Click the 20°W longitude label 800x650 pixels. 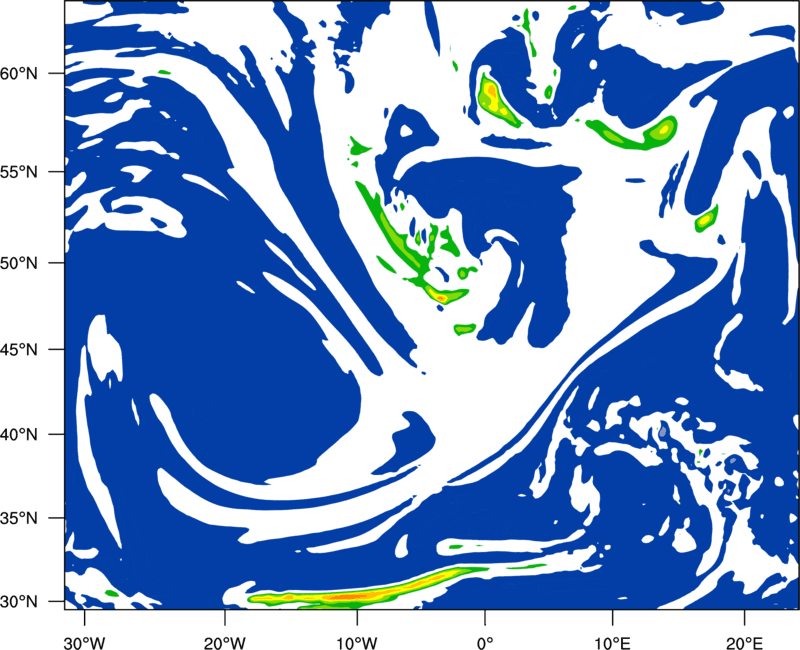pyautogui.click(x=225, y=643)
